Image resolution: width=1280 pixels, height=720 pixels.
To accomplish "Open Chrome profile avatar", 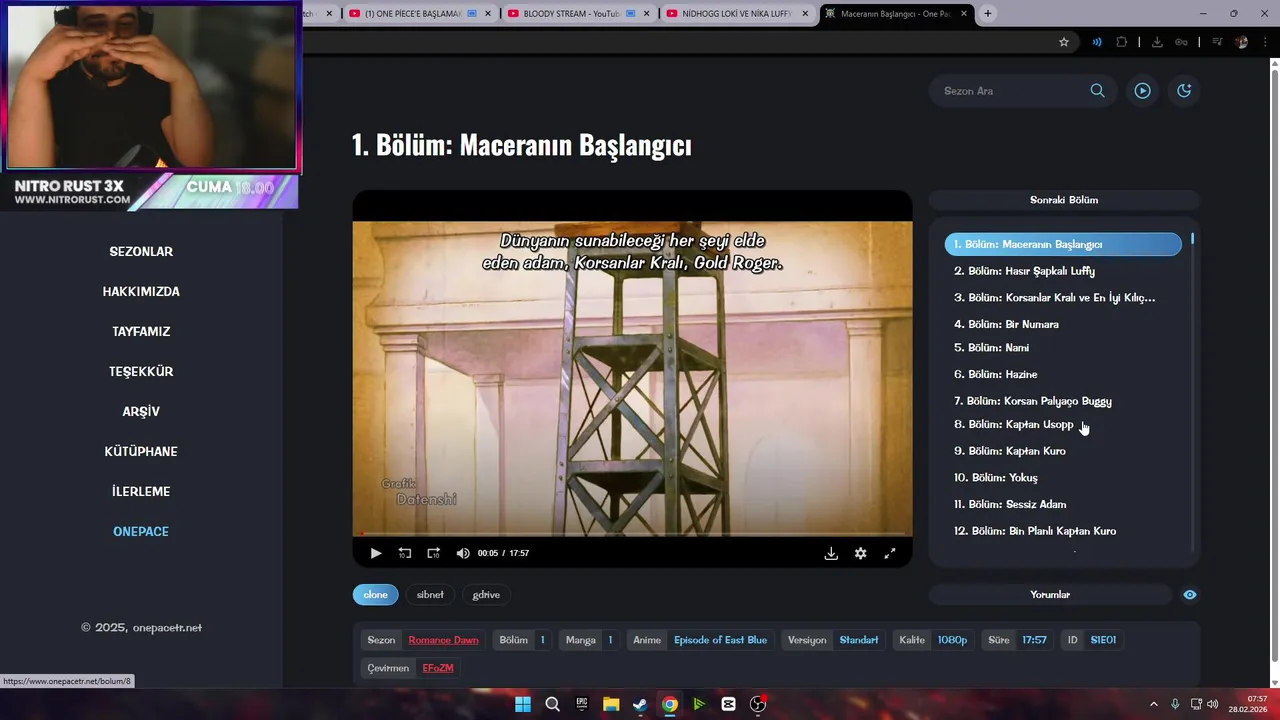I will click(1242, 42).
